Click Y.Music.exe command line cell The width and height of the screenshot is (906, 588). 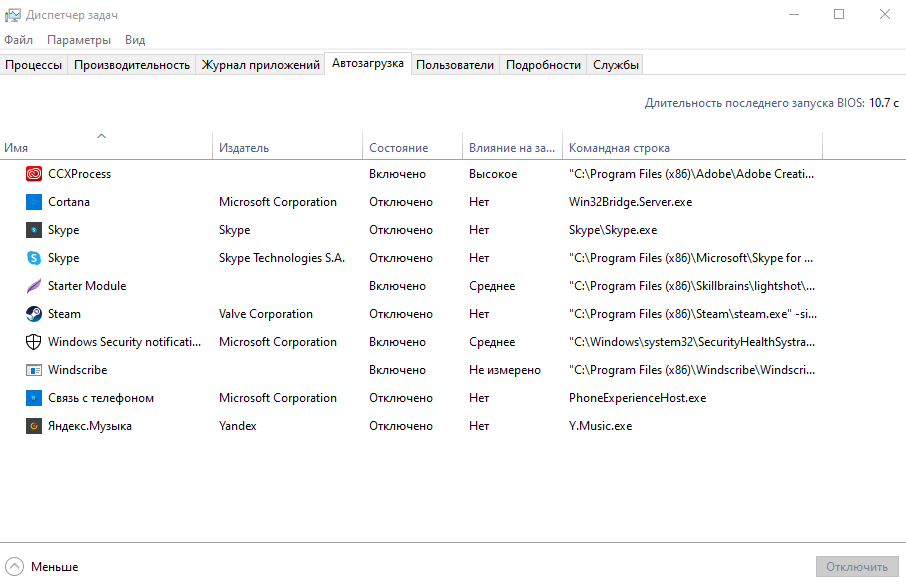(x=600, y=426)
